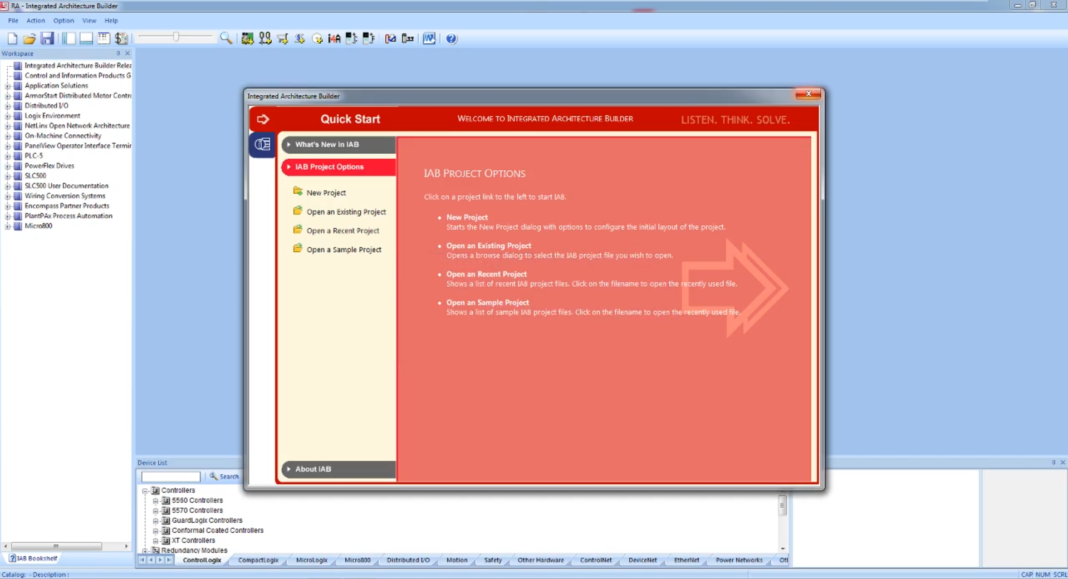This screenshot has height=579, width=1068.
Task: Click the icon beside Open a Recent Project
Action: (298, 230)
